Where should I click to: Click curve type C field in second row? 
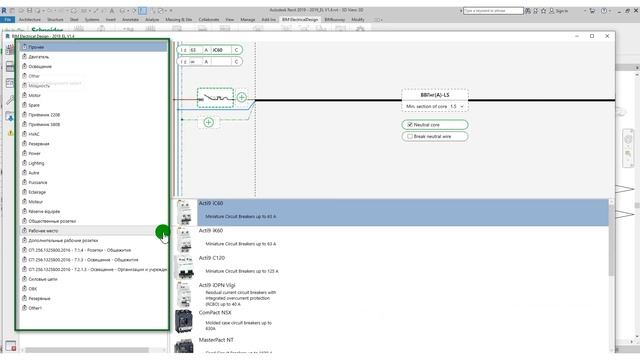(236, 62)
